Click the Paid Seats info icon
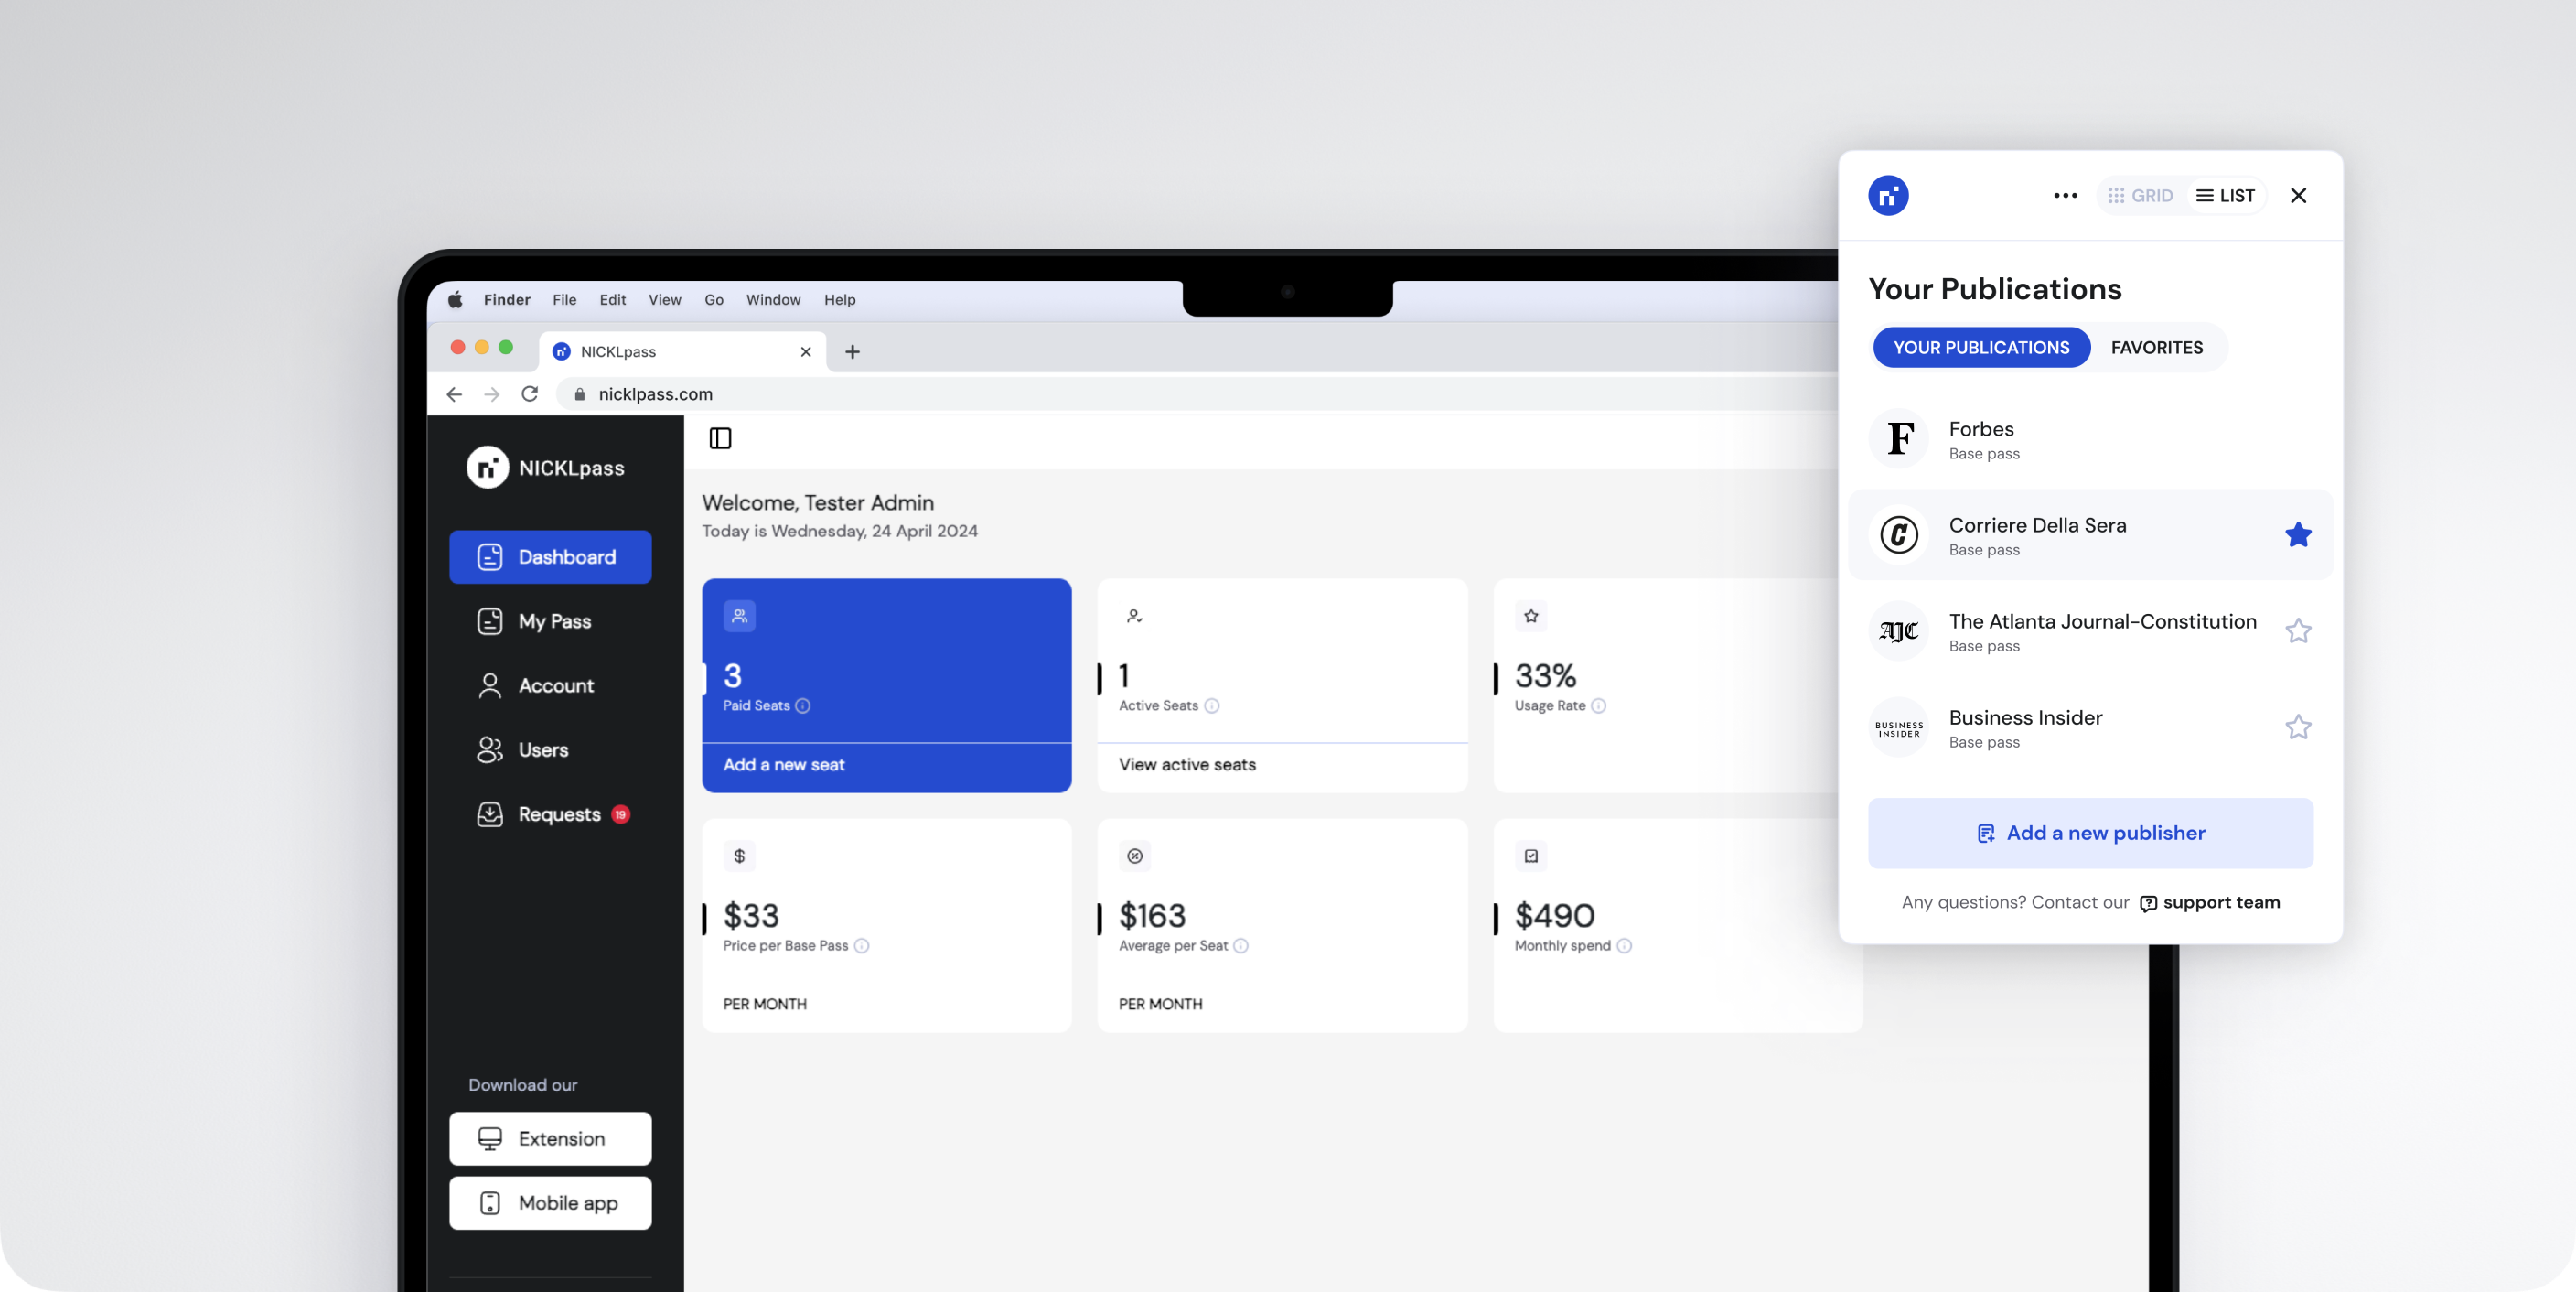Screen dimensions: 2576x1292 point(802,706)
